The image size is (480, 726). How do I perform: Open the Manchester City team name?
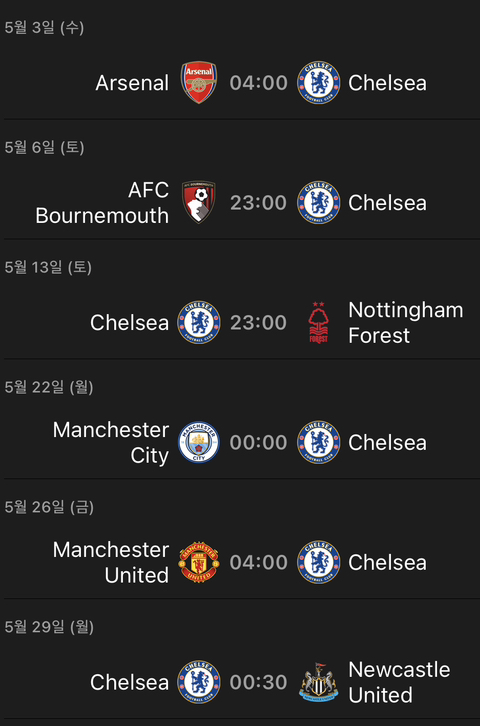point(111,443)
